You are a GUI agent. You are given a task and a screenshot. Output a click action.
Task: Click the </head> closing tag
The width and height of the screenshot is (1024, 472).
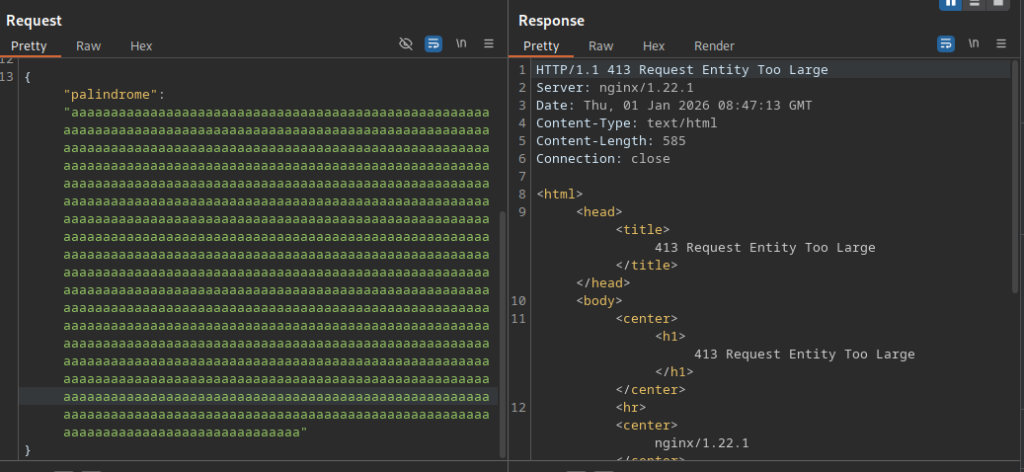tap(603, 283)
